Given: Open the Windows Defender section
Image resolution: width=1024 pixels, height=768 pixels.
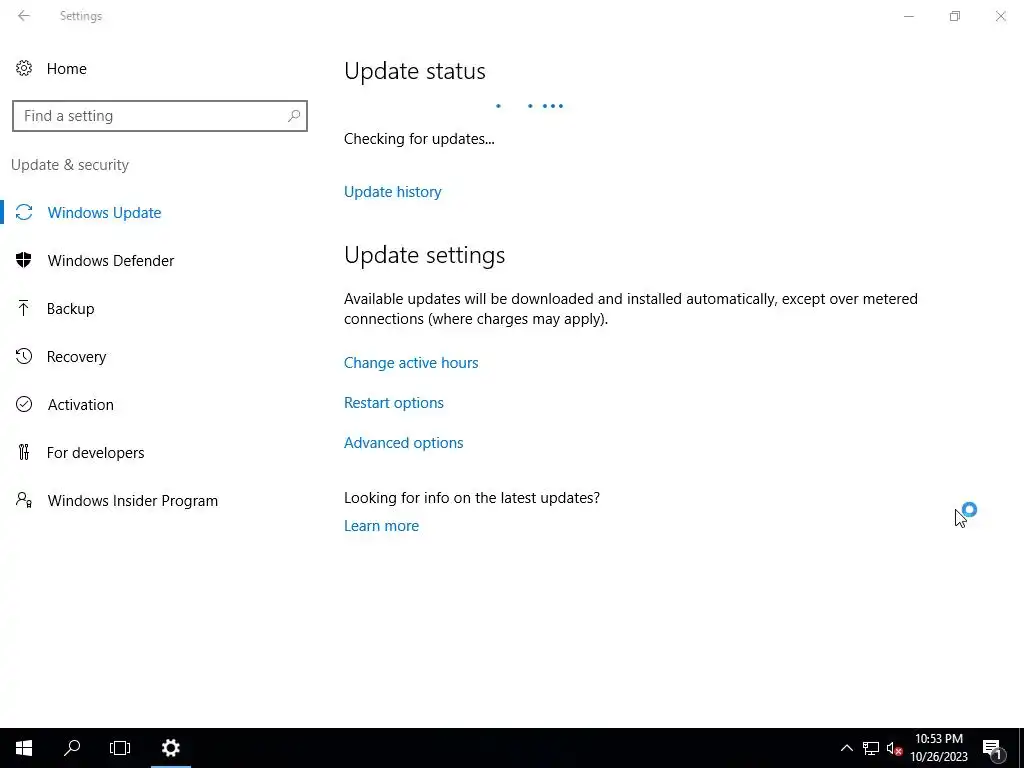Looking at the screenshot, I should [x=110, y=261].
